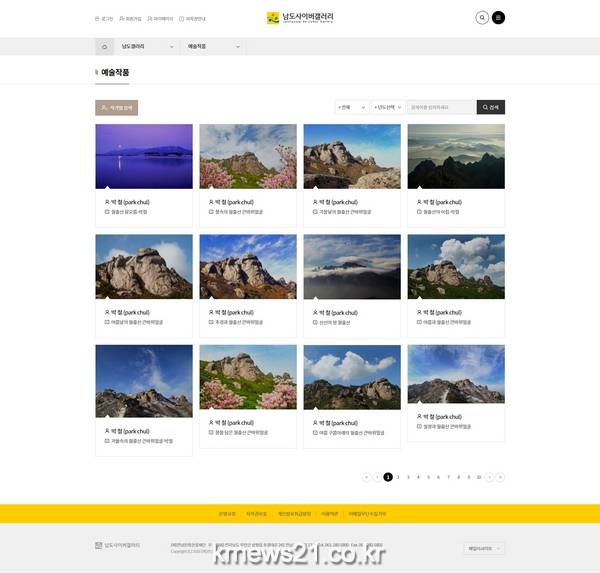Open the black hamburger menu icon
600x573 pixels.
point(498,18)
